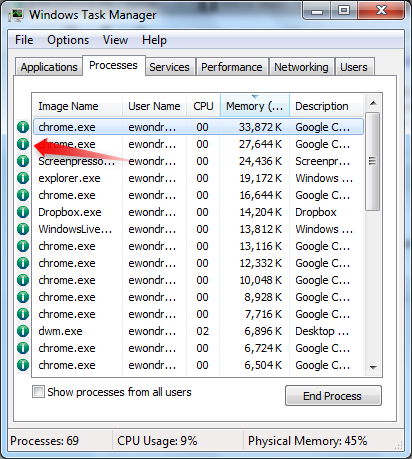The width and height of the screenshot is (412, 459).
Task: Click the 16,644 K memory value
Action: click(260, 195)
